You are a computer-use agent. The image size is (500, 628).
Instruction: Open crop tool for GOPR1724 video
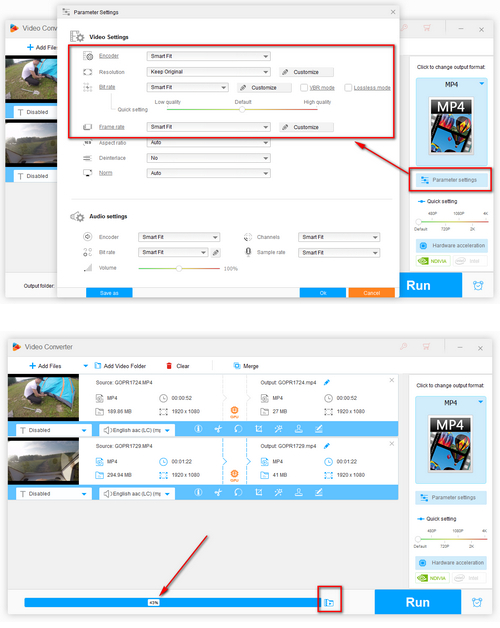[259, 429]
